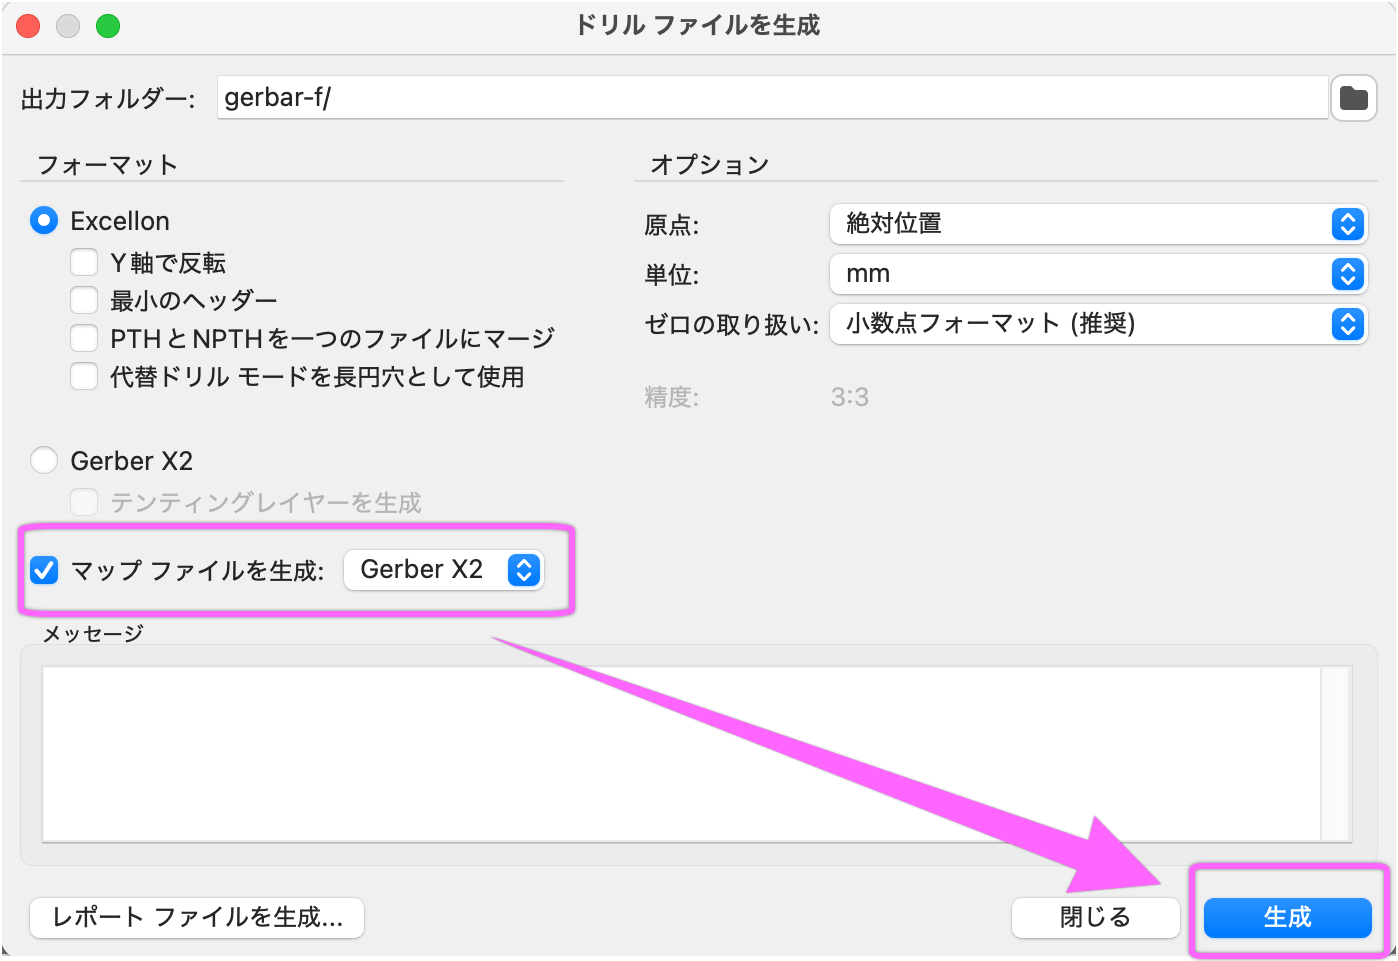Click the grey minimize window button
Screen dimensions: 1398x961
click(68, 26)
